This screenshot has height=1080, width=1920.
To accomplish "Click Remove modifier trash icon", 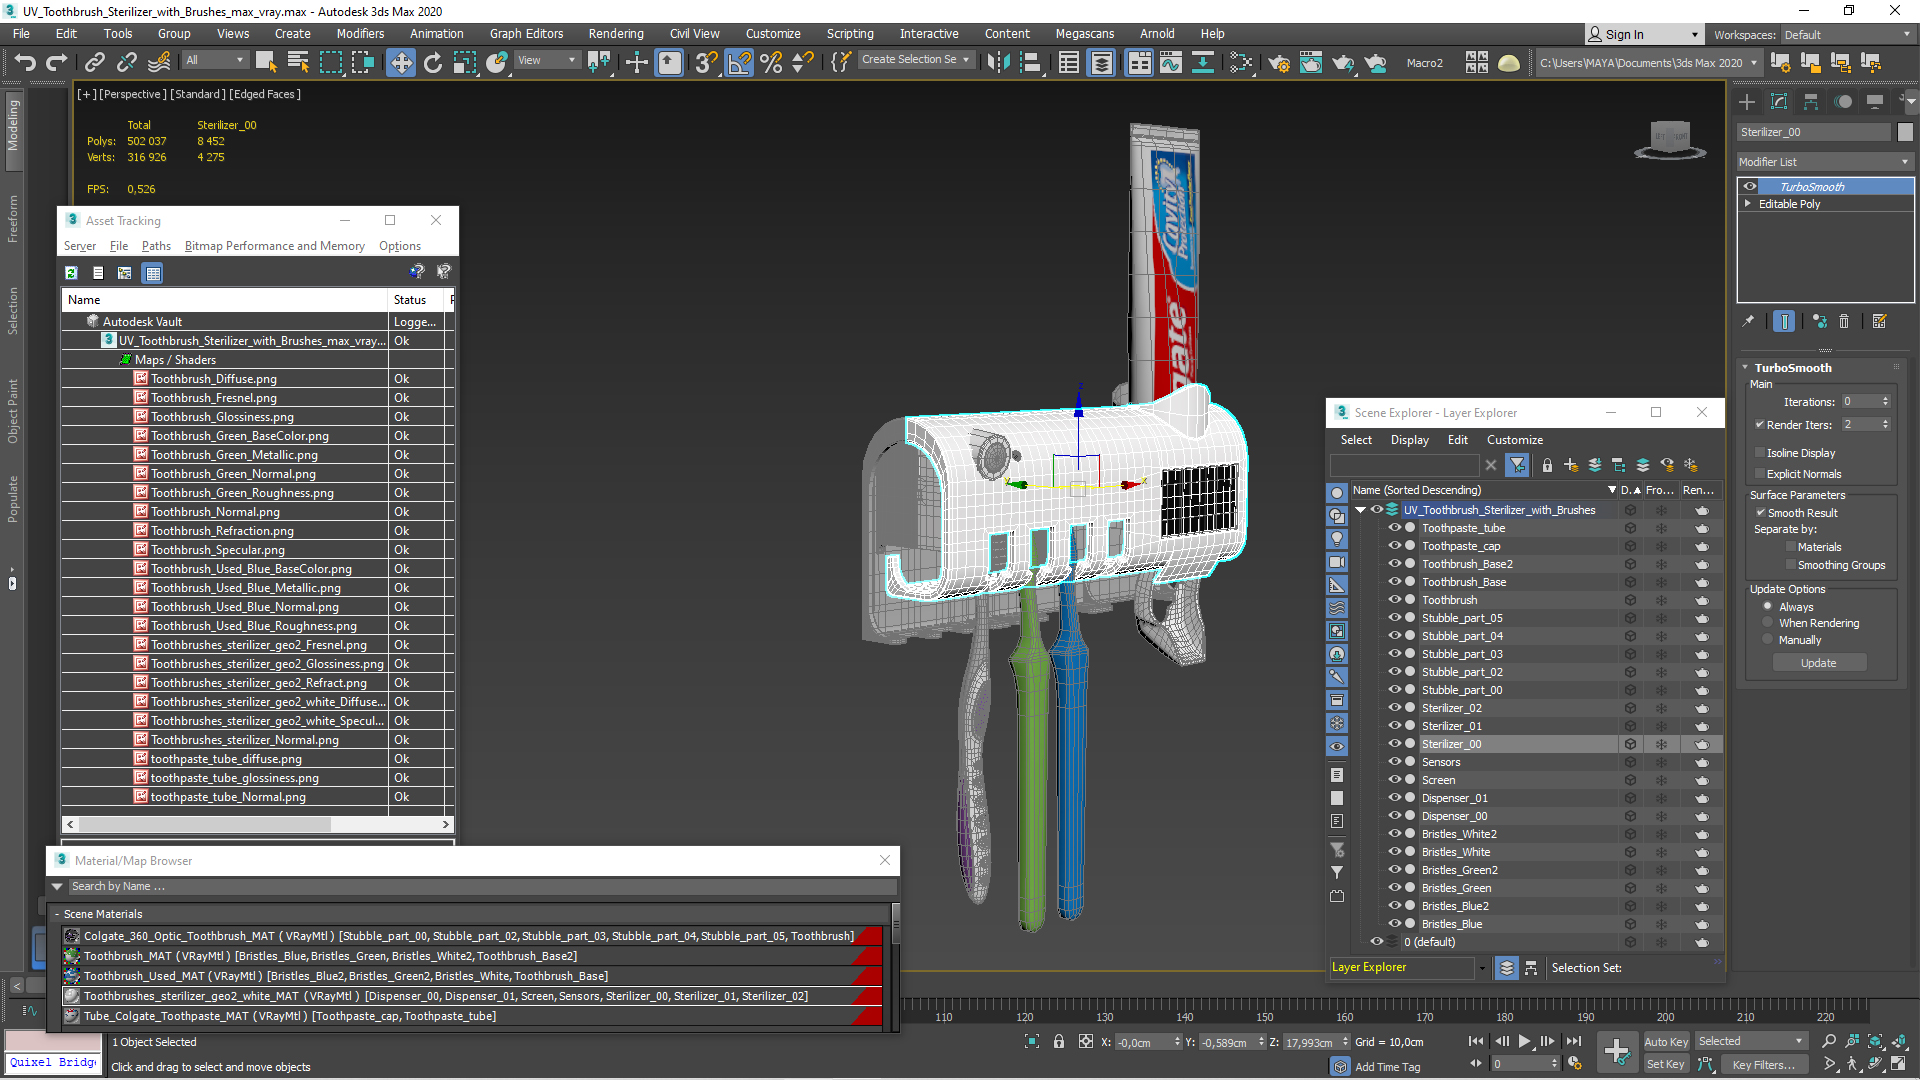I will coord(1844,322).
